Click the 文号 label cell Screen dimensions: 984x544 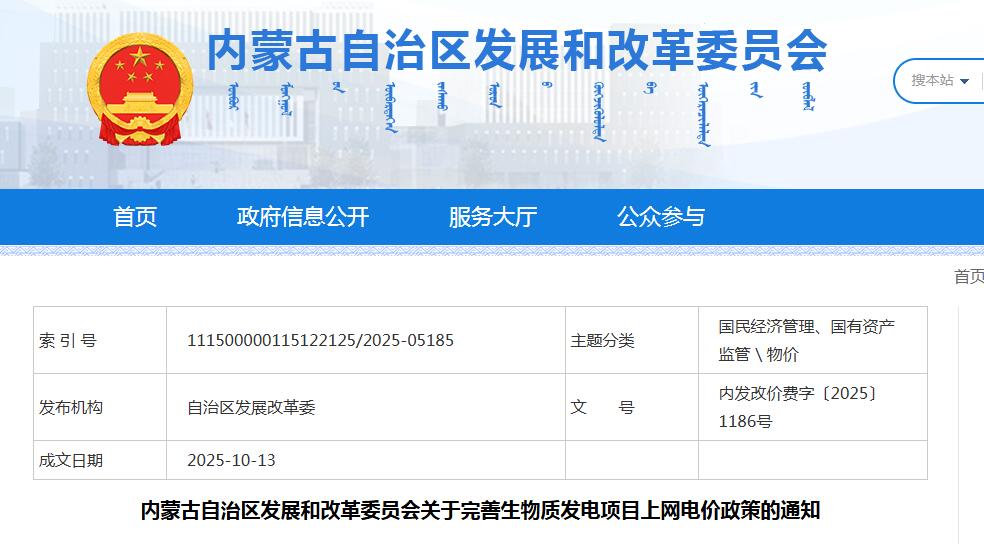(602, 408)
